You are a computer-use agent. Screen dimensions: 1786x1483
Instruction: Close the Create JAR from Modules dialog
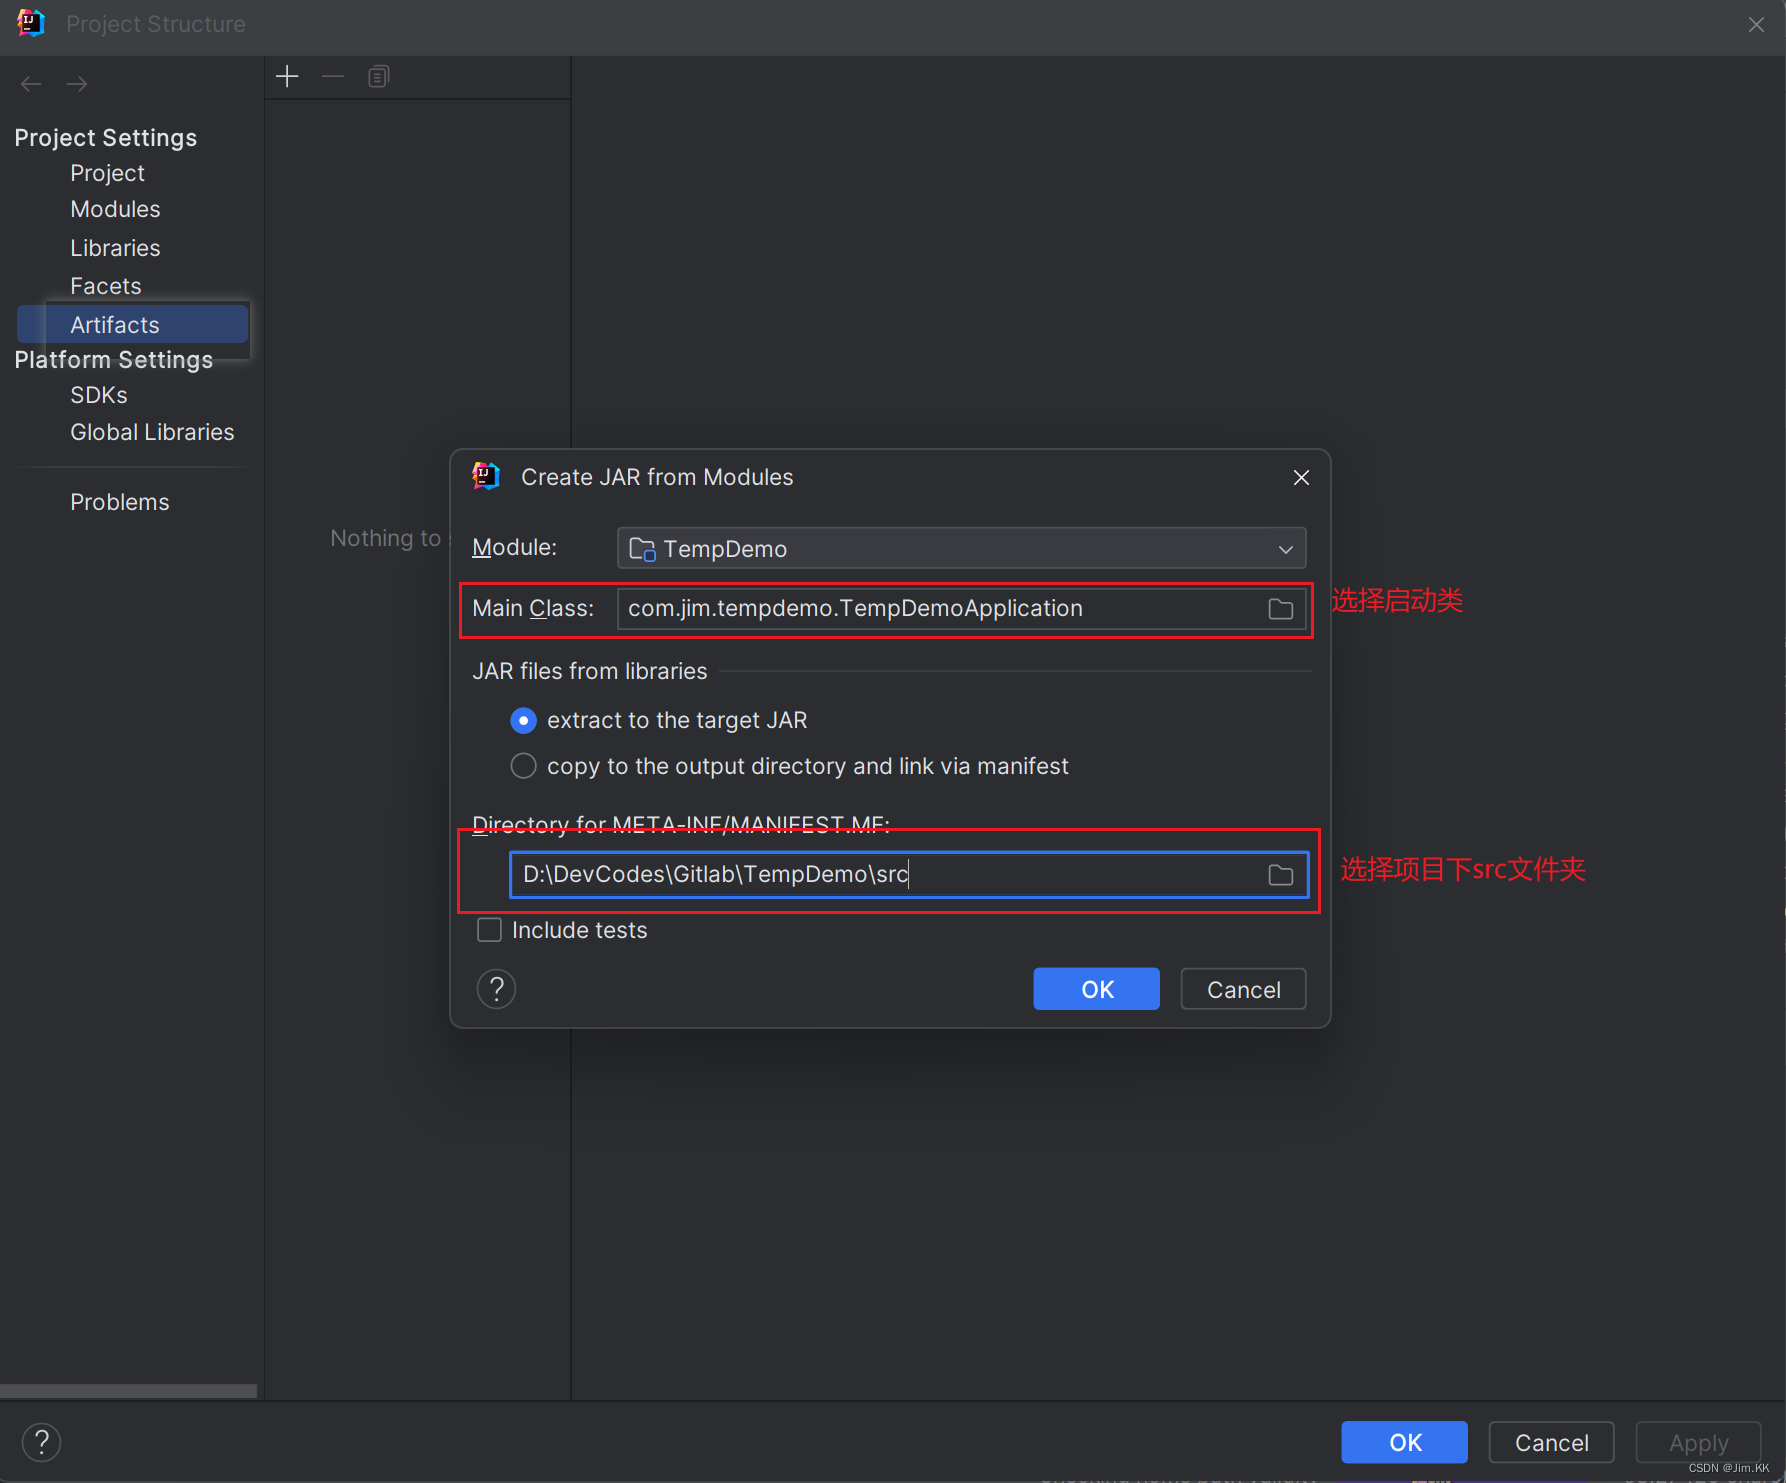(1301, 478)
